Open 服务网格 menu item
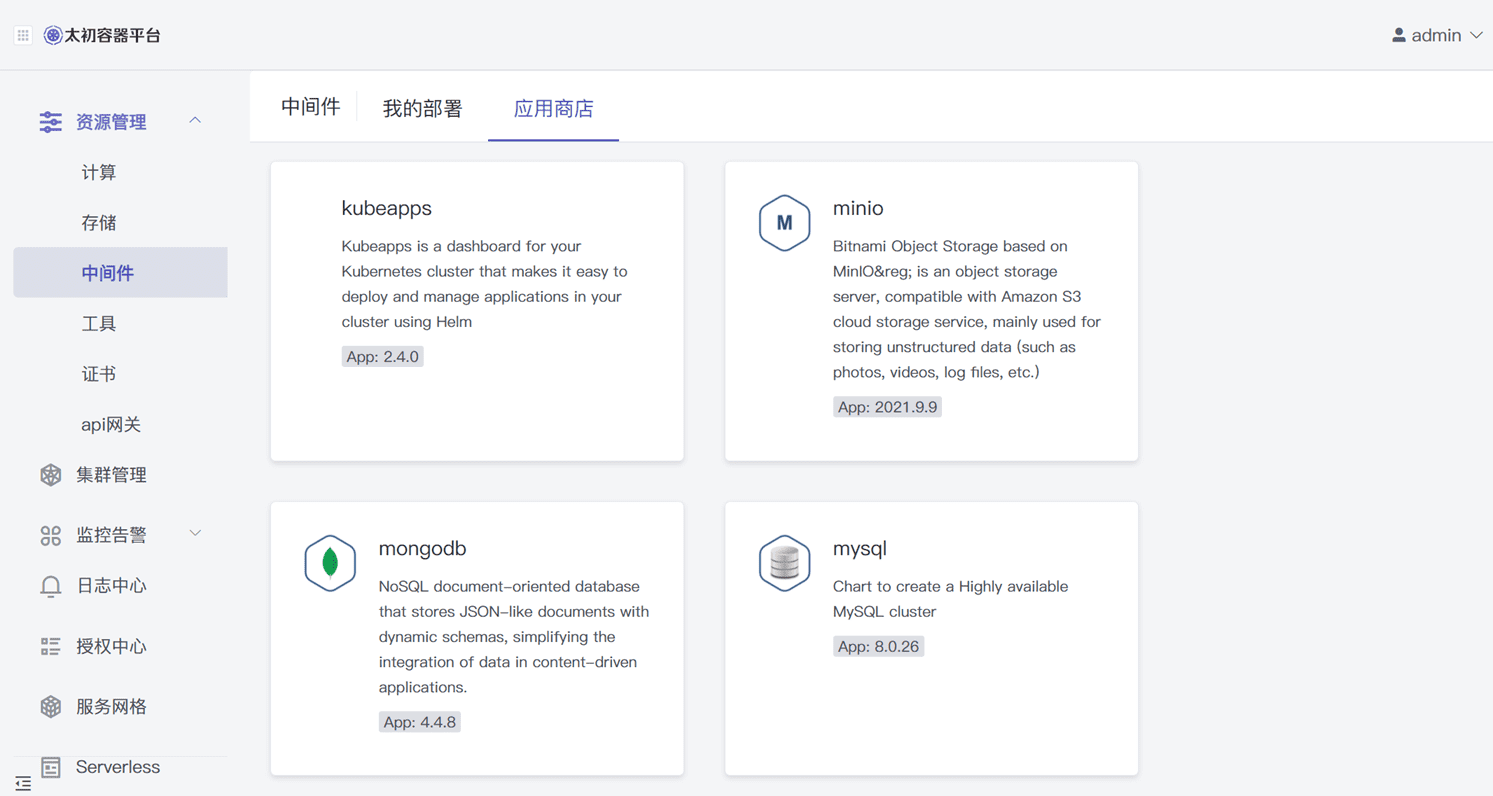 coord(111,707)
